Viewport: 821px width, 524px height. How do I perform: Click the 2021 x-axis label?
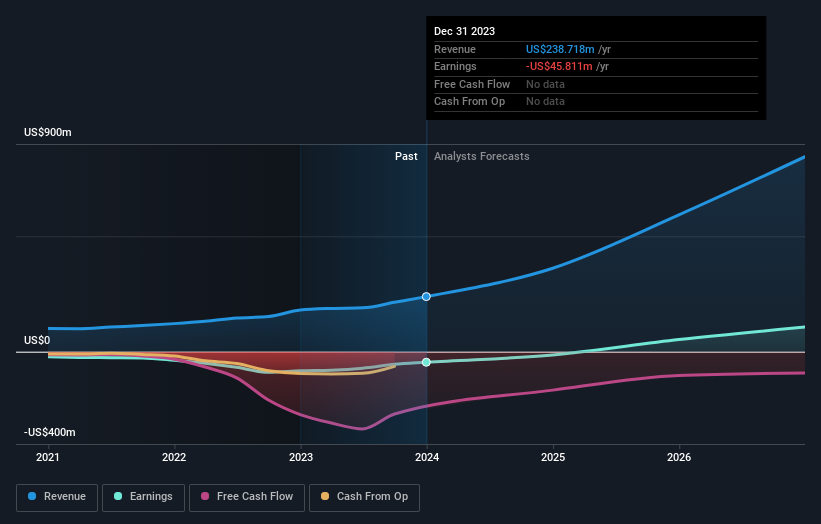tap(48, 457)
